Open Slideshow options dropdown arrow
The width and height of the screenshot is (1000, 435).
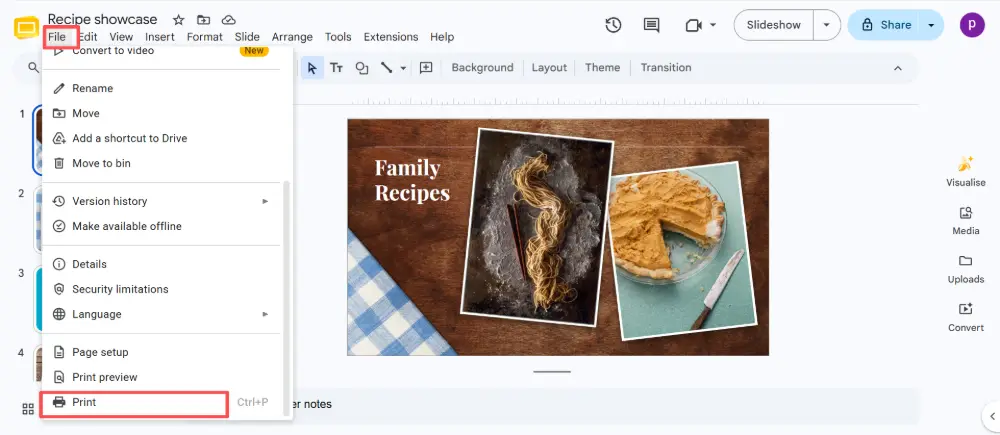tap(827, 25)
